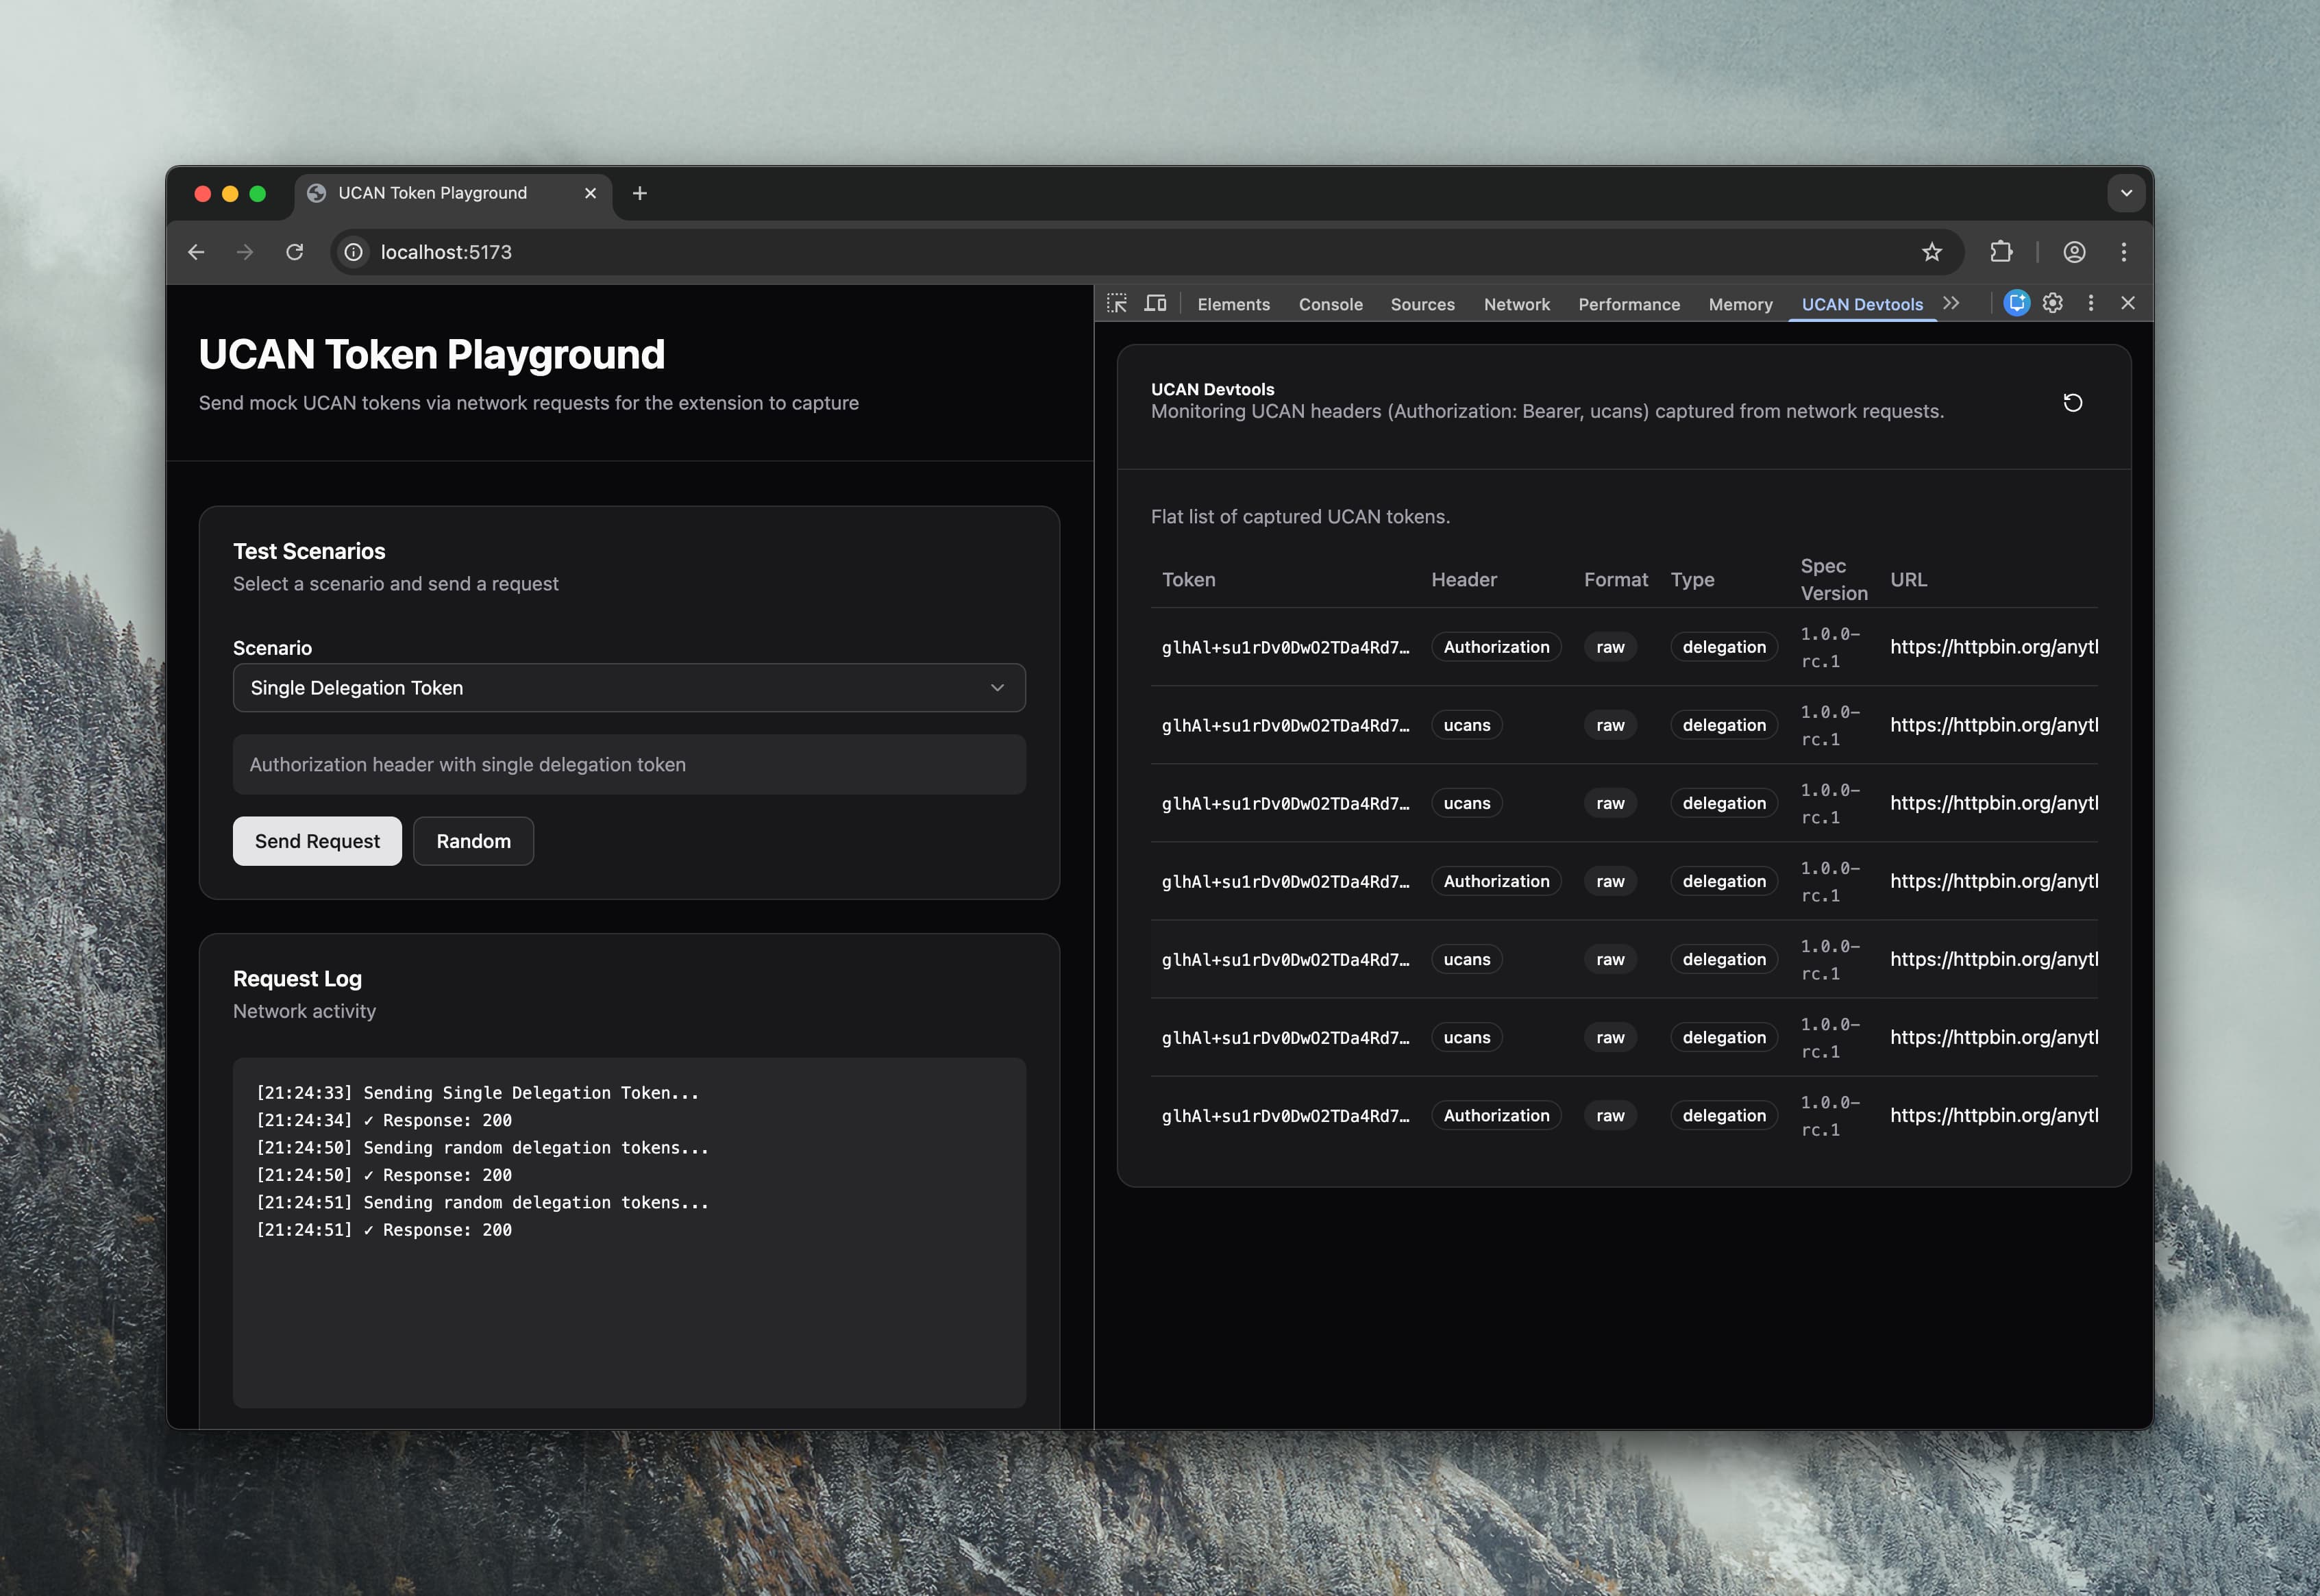Select the first Authorization header badge
This screenshot has width=2320, height=1596.
coord(1496,647)
